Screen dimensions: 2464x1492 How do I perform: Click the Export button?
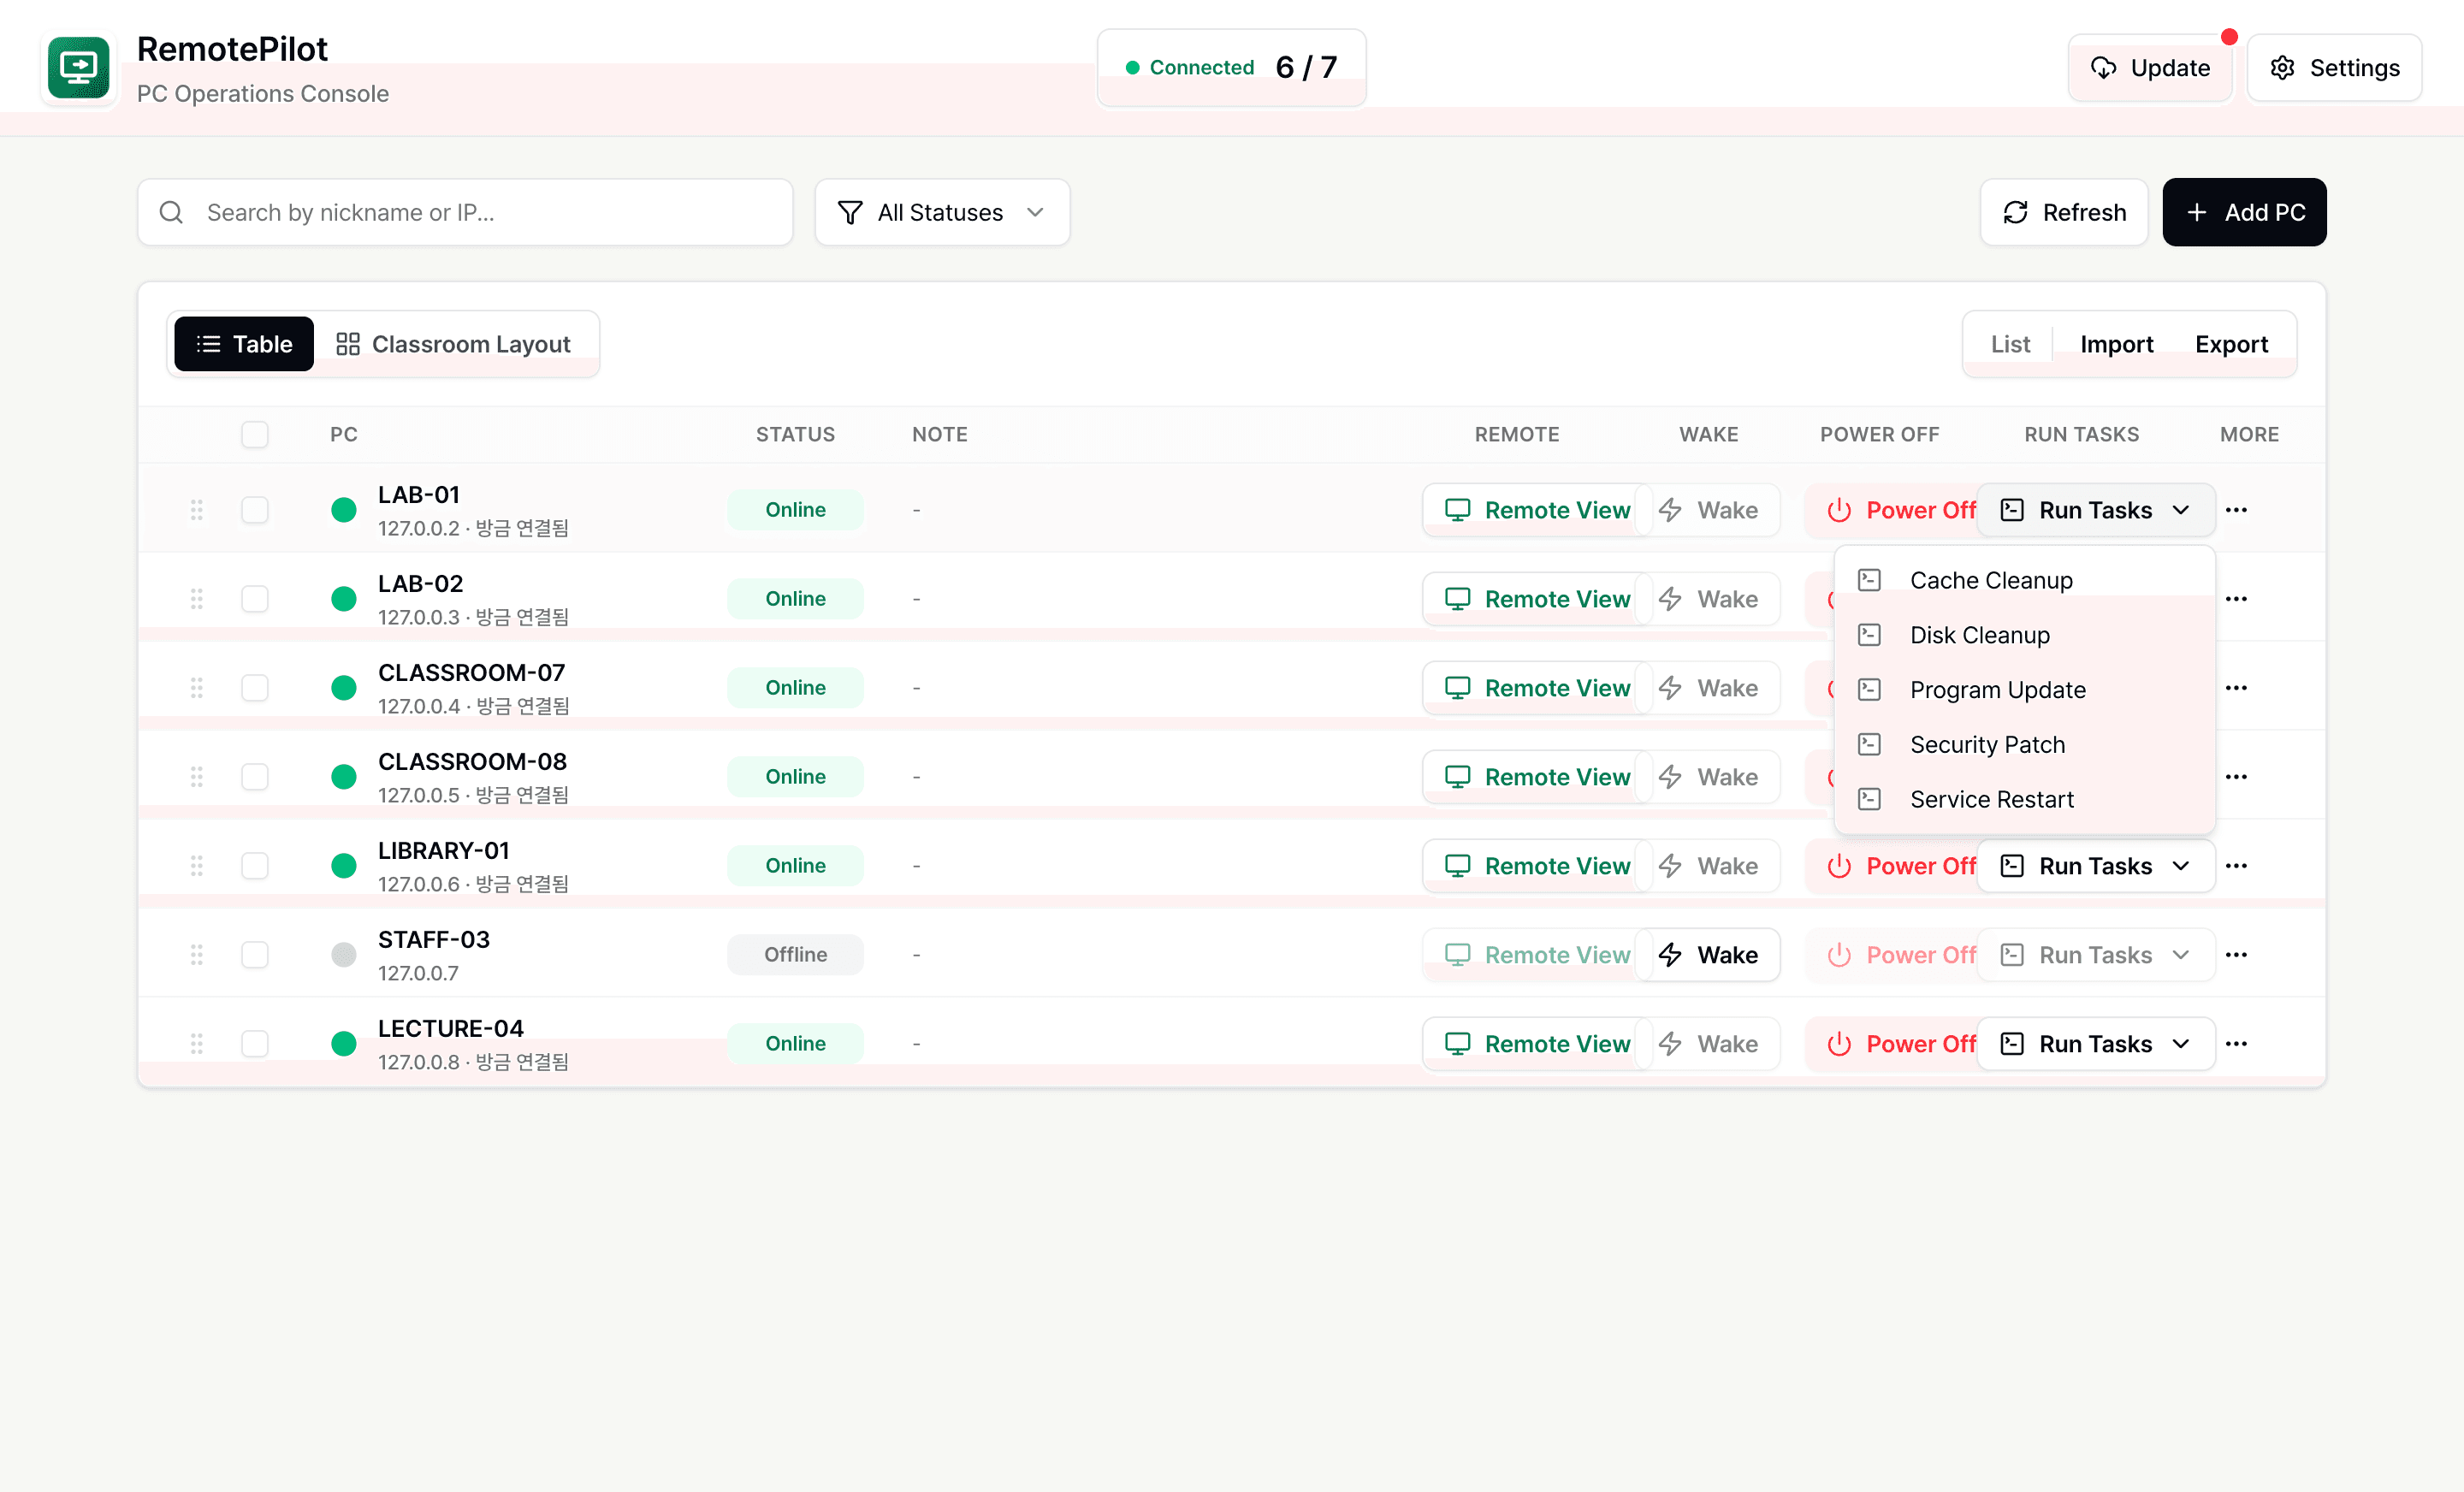pyautogui.click(x=2231, y=344)
